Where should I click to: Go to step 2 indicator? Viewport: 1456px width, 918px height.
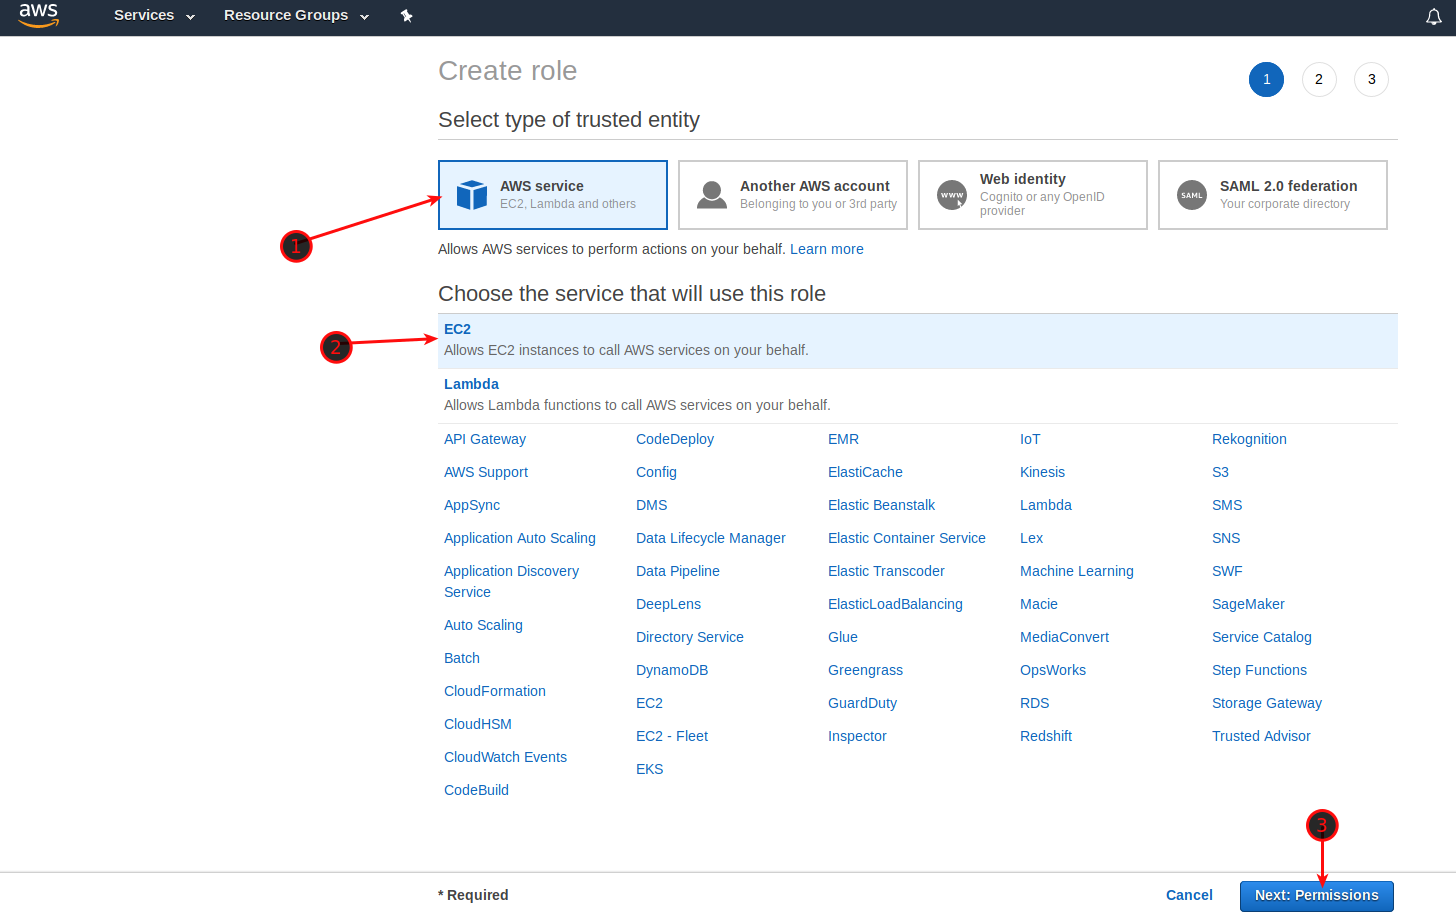[x=1319, y=79]
